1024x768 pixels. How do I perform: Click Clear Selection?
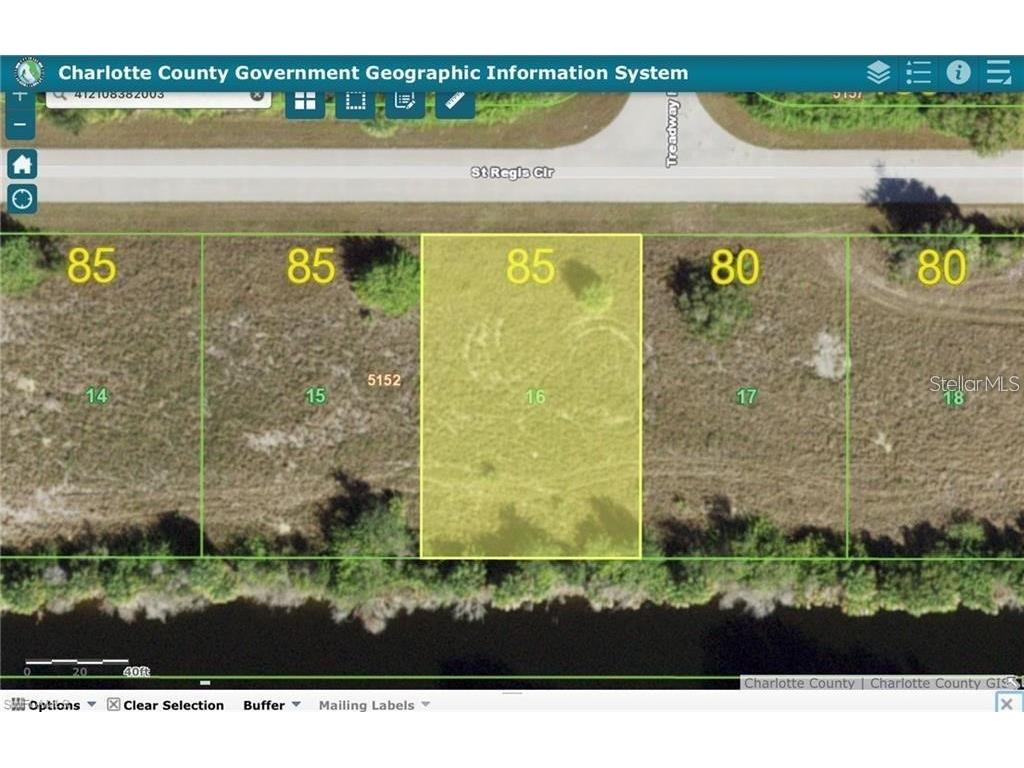pyautogui.click(x=166, y=705)
